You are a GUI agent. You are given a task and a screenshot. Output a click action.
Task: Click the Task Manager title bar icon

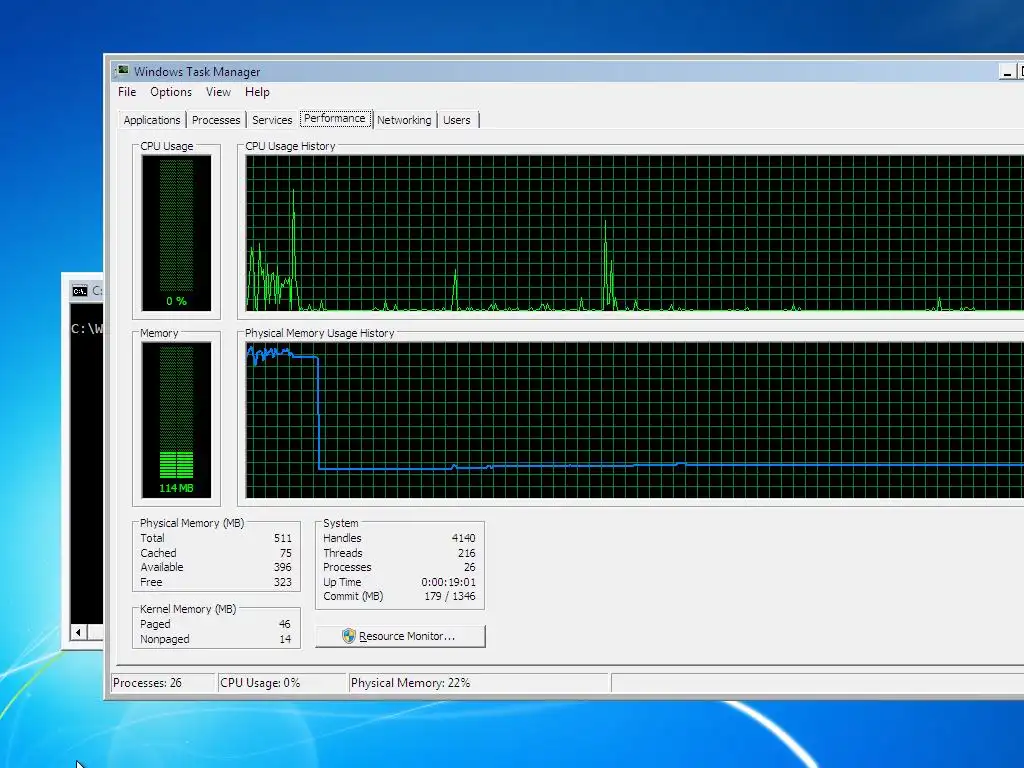click(121, 71)
